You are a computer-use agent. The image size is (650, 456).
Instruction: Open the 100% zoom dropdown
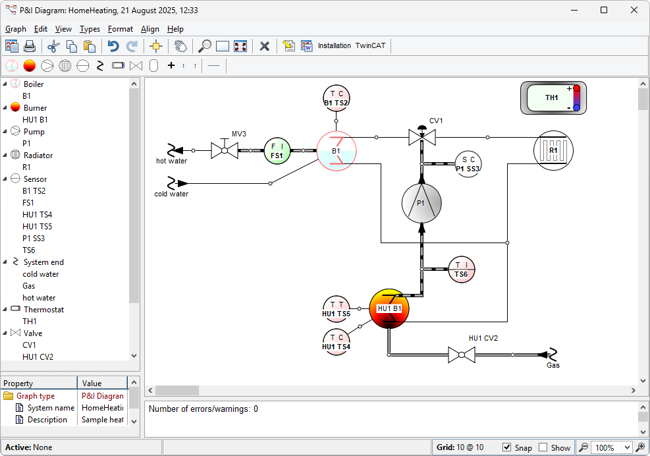coord(627,448)
